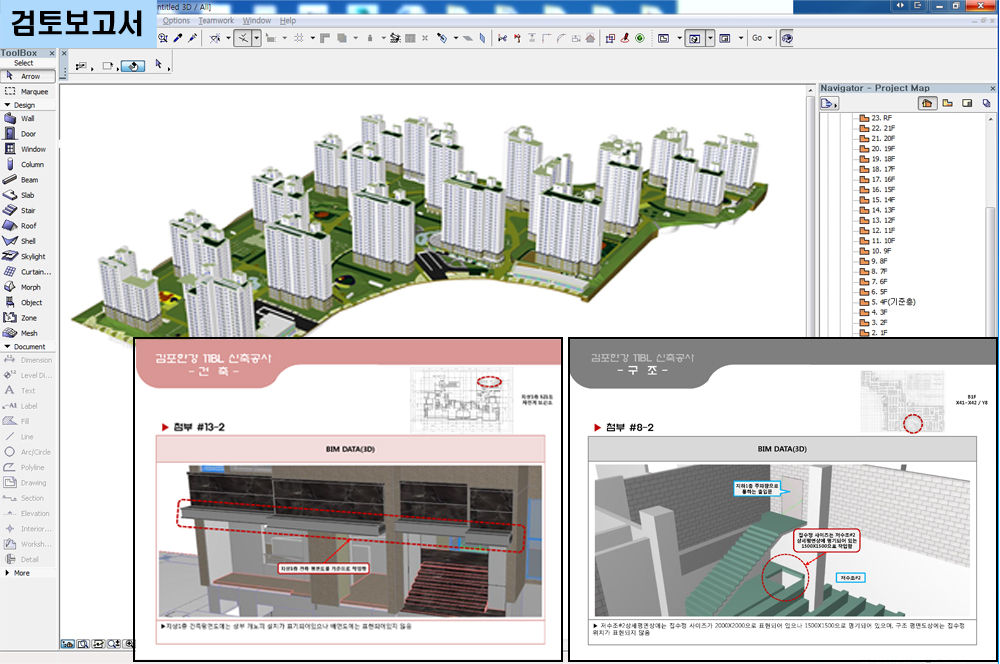
Task: Pick the Drawing tool
Action: (28, 483)
